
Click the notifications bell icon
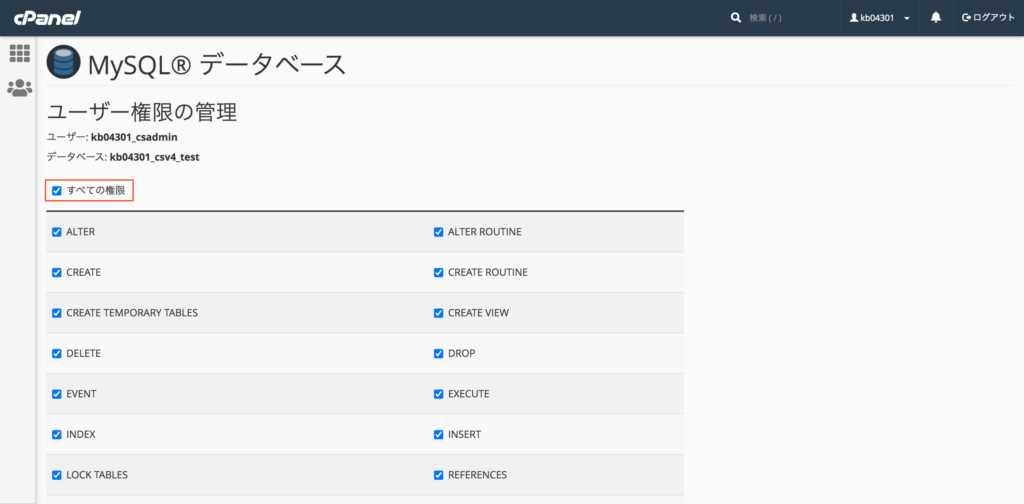tap(936, 18)
